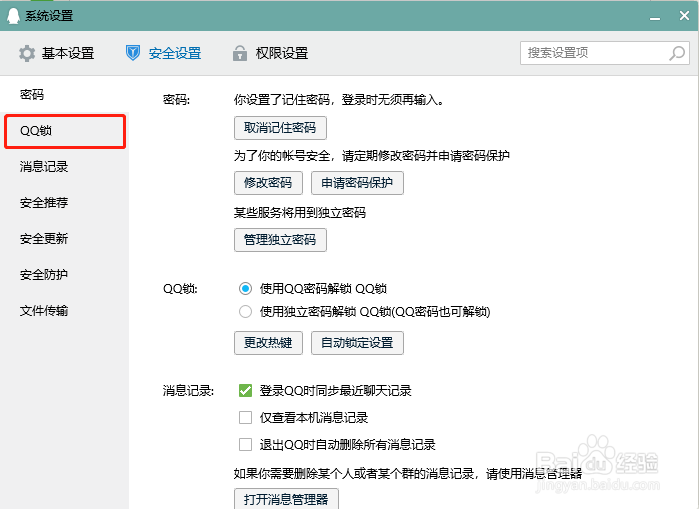Click the padlock icon for 权限设置
Screen dimensions: 699x509
(240, 53)
